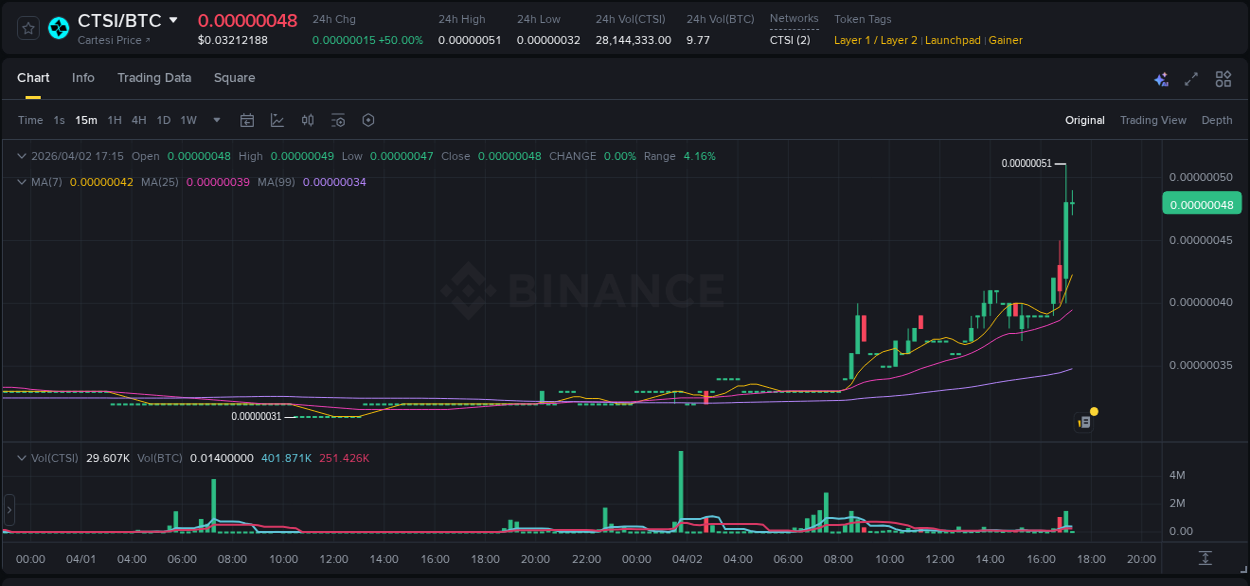Image resolution: width=1250 pixels, height=586 pixels.
Task: Select the Trading View chart mode
Action: tap(1152, 120)
